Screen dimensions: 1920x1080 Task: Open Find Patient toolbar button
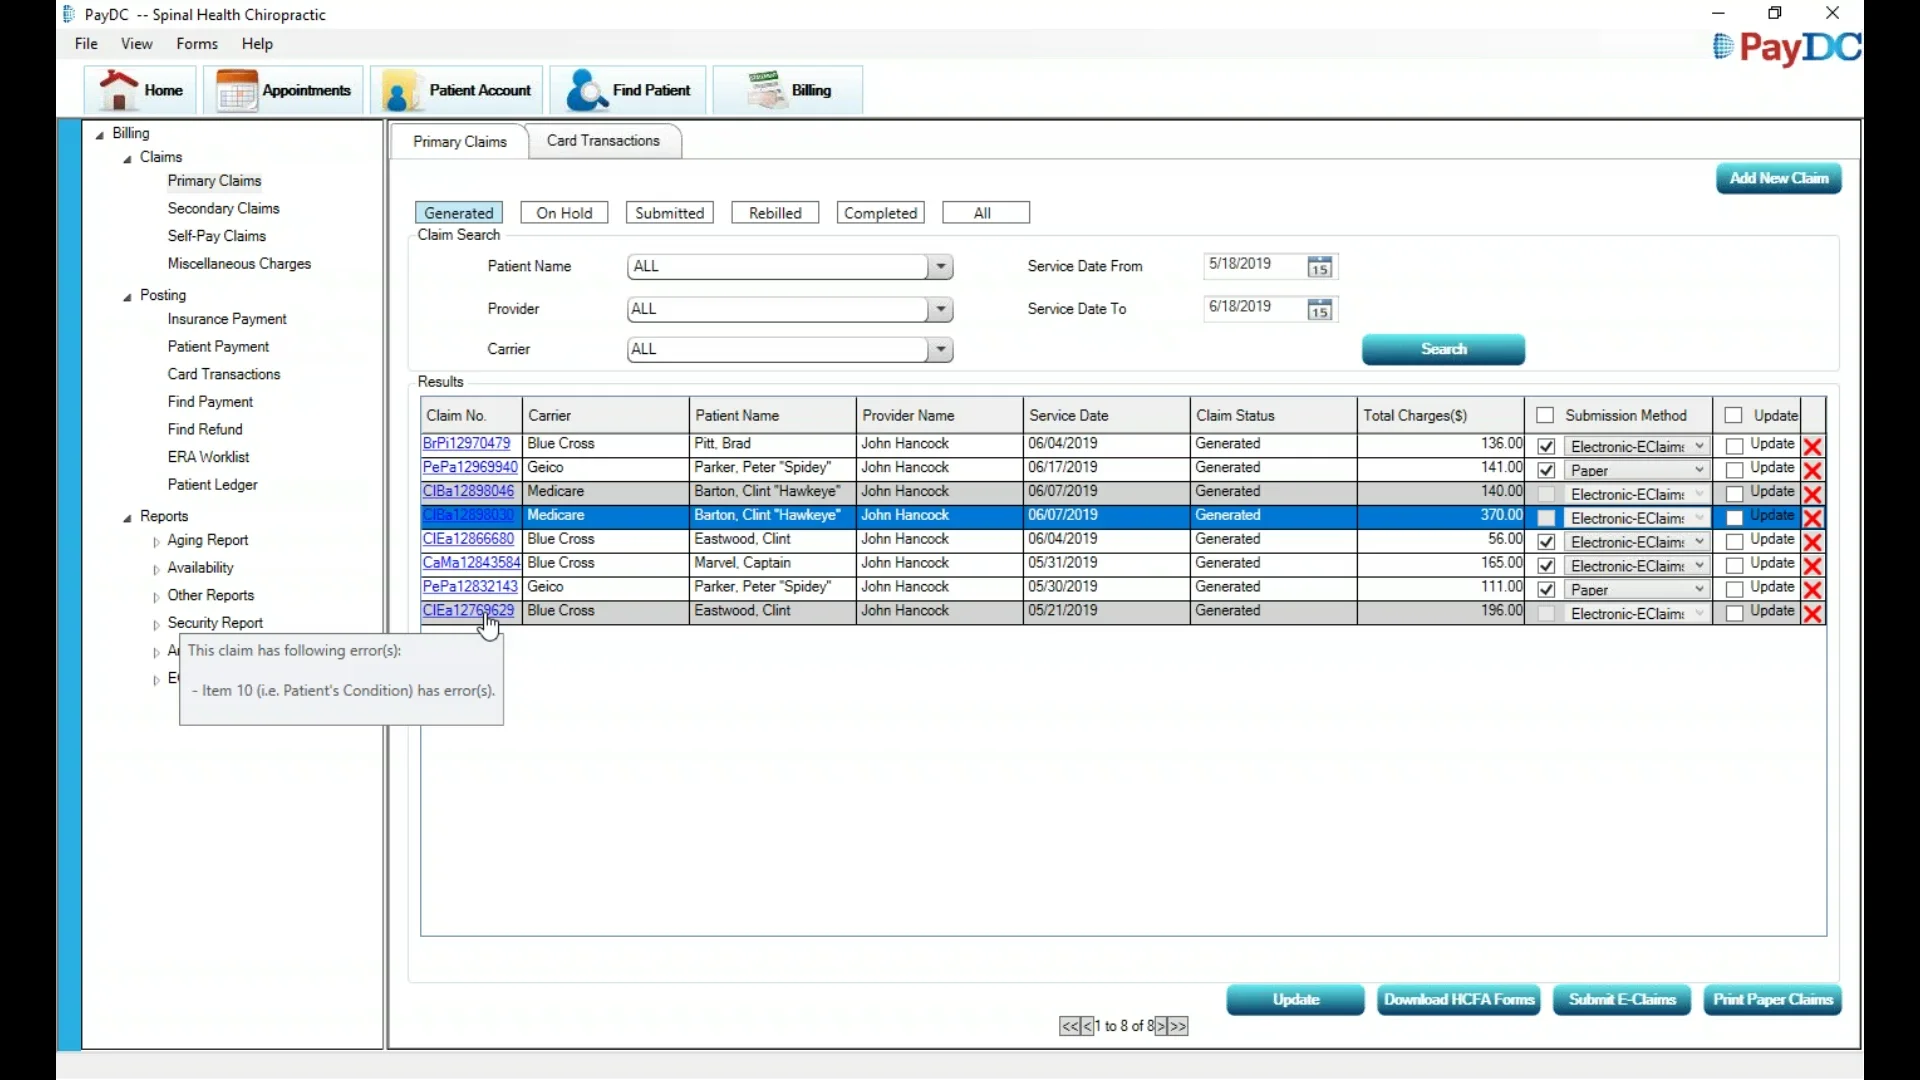click(628, 90)
